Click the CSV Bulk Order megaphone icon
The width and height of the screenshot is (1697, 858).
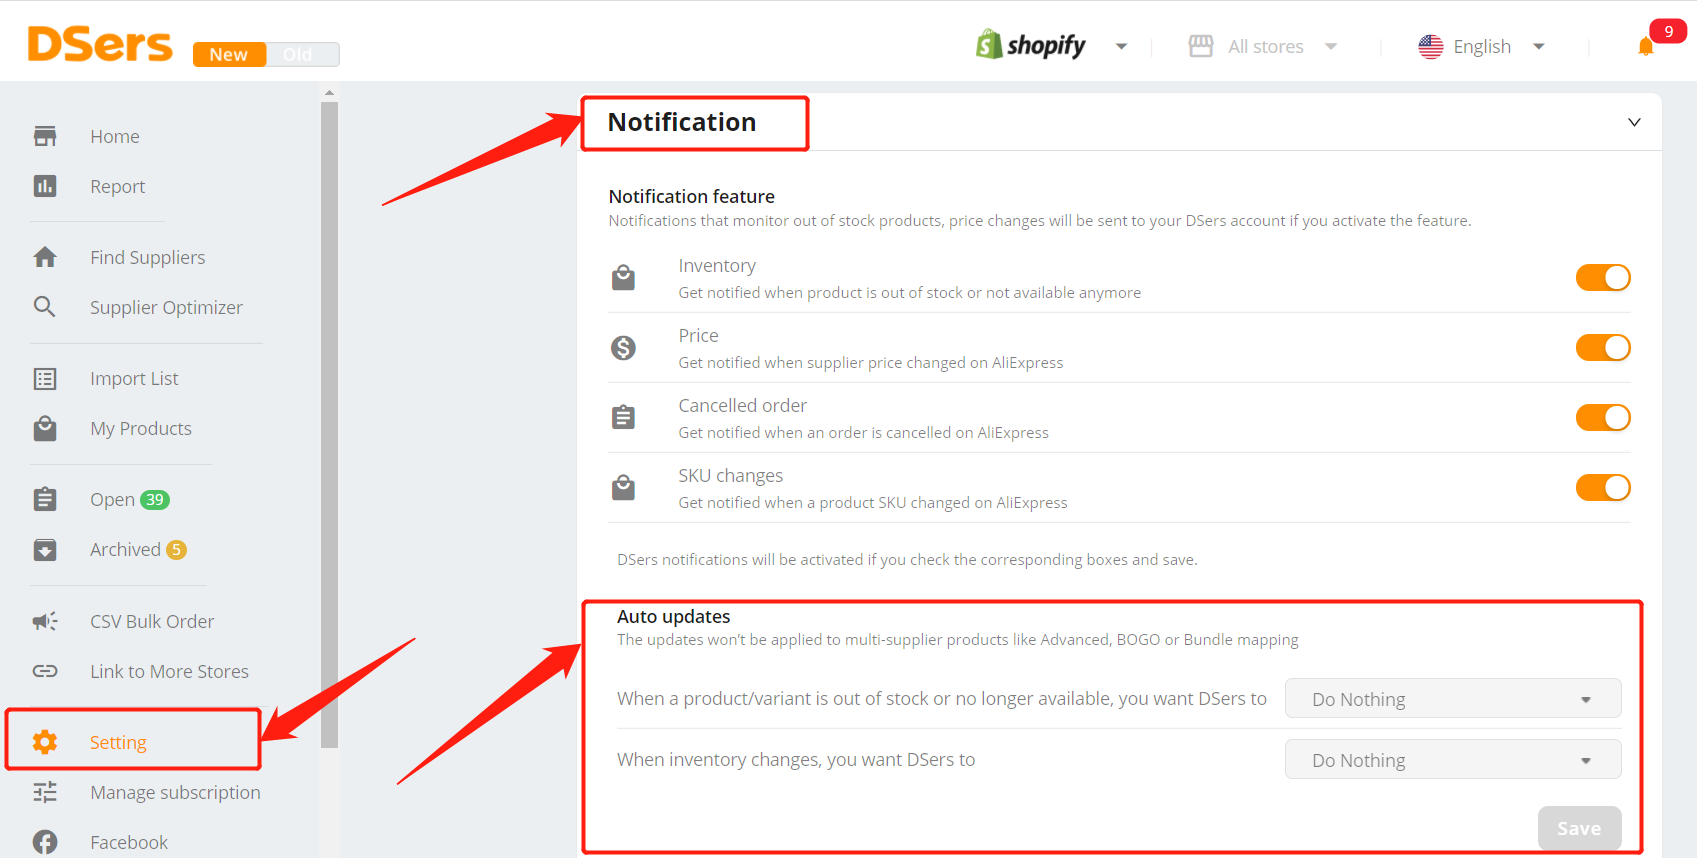pyautogui.click(x=45, y=621)
